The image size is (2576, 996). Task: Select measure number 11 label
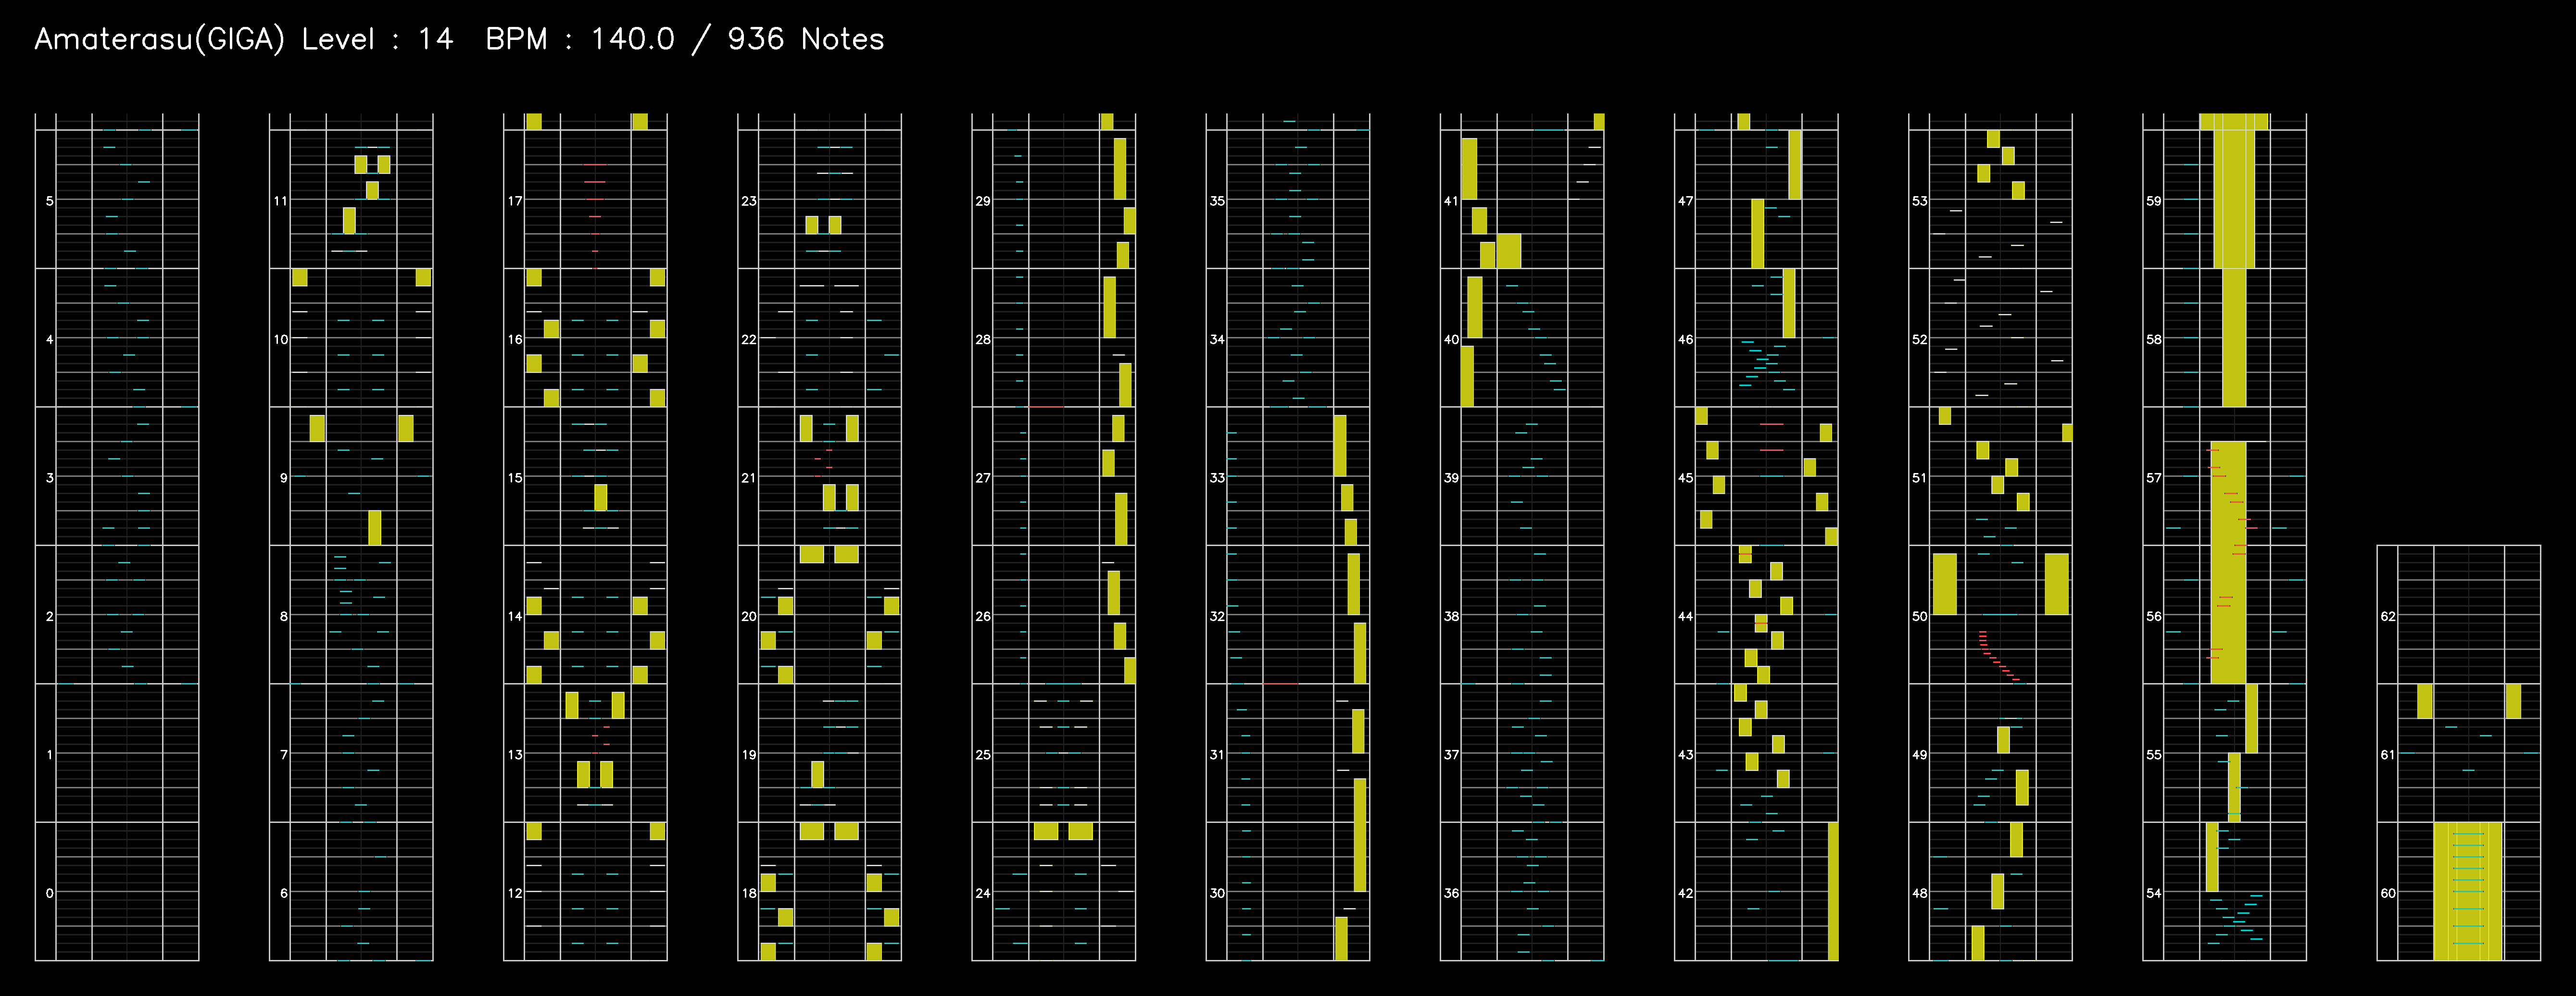(280, 201)
